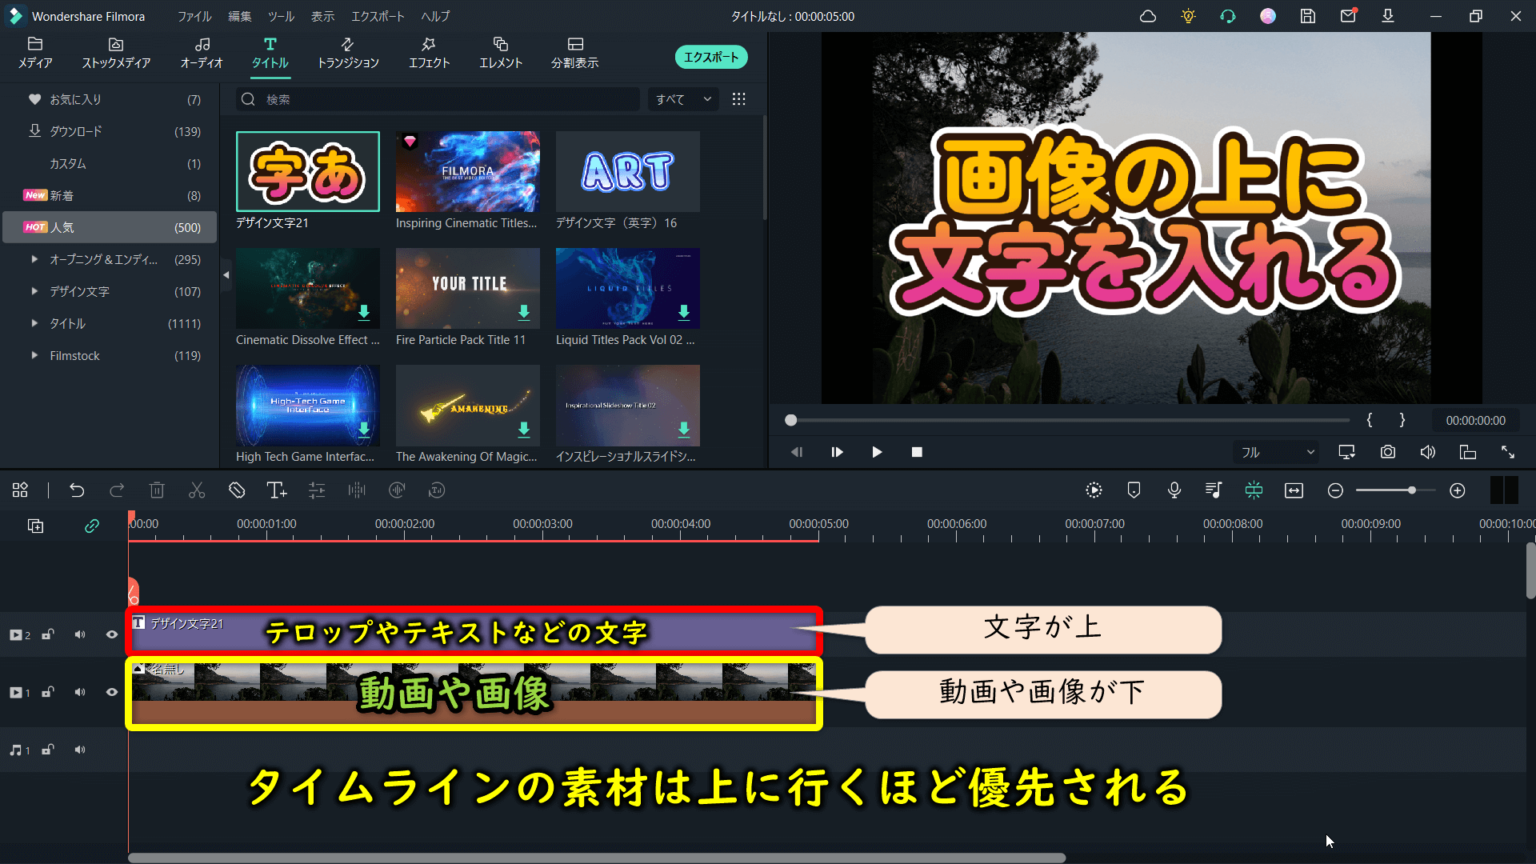
Task: Switch to the トランジション tab
Action: [348, 52]
